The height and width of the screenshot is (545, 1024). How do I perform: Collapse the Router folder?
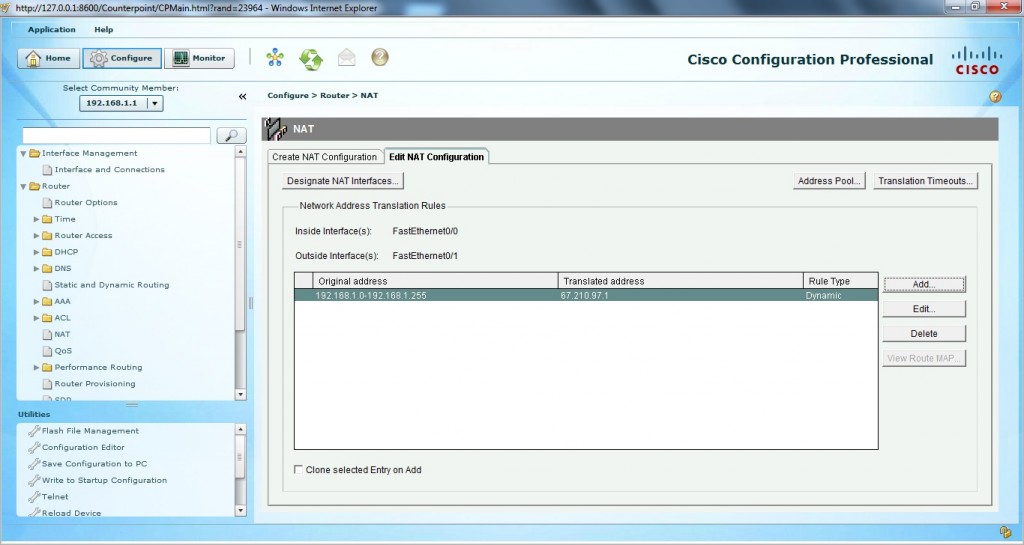pos(24,187)
